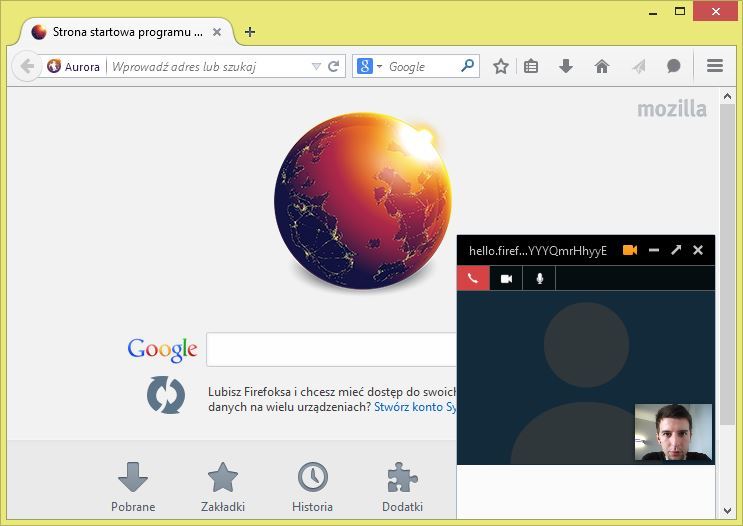Click the orange camera indicator in chat titlebar

tap(630, 250)
